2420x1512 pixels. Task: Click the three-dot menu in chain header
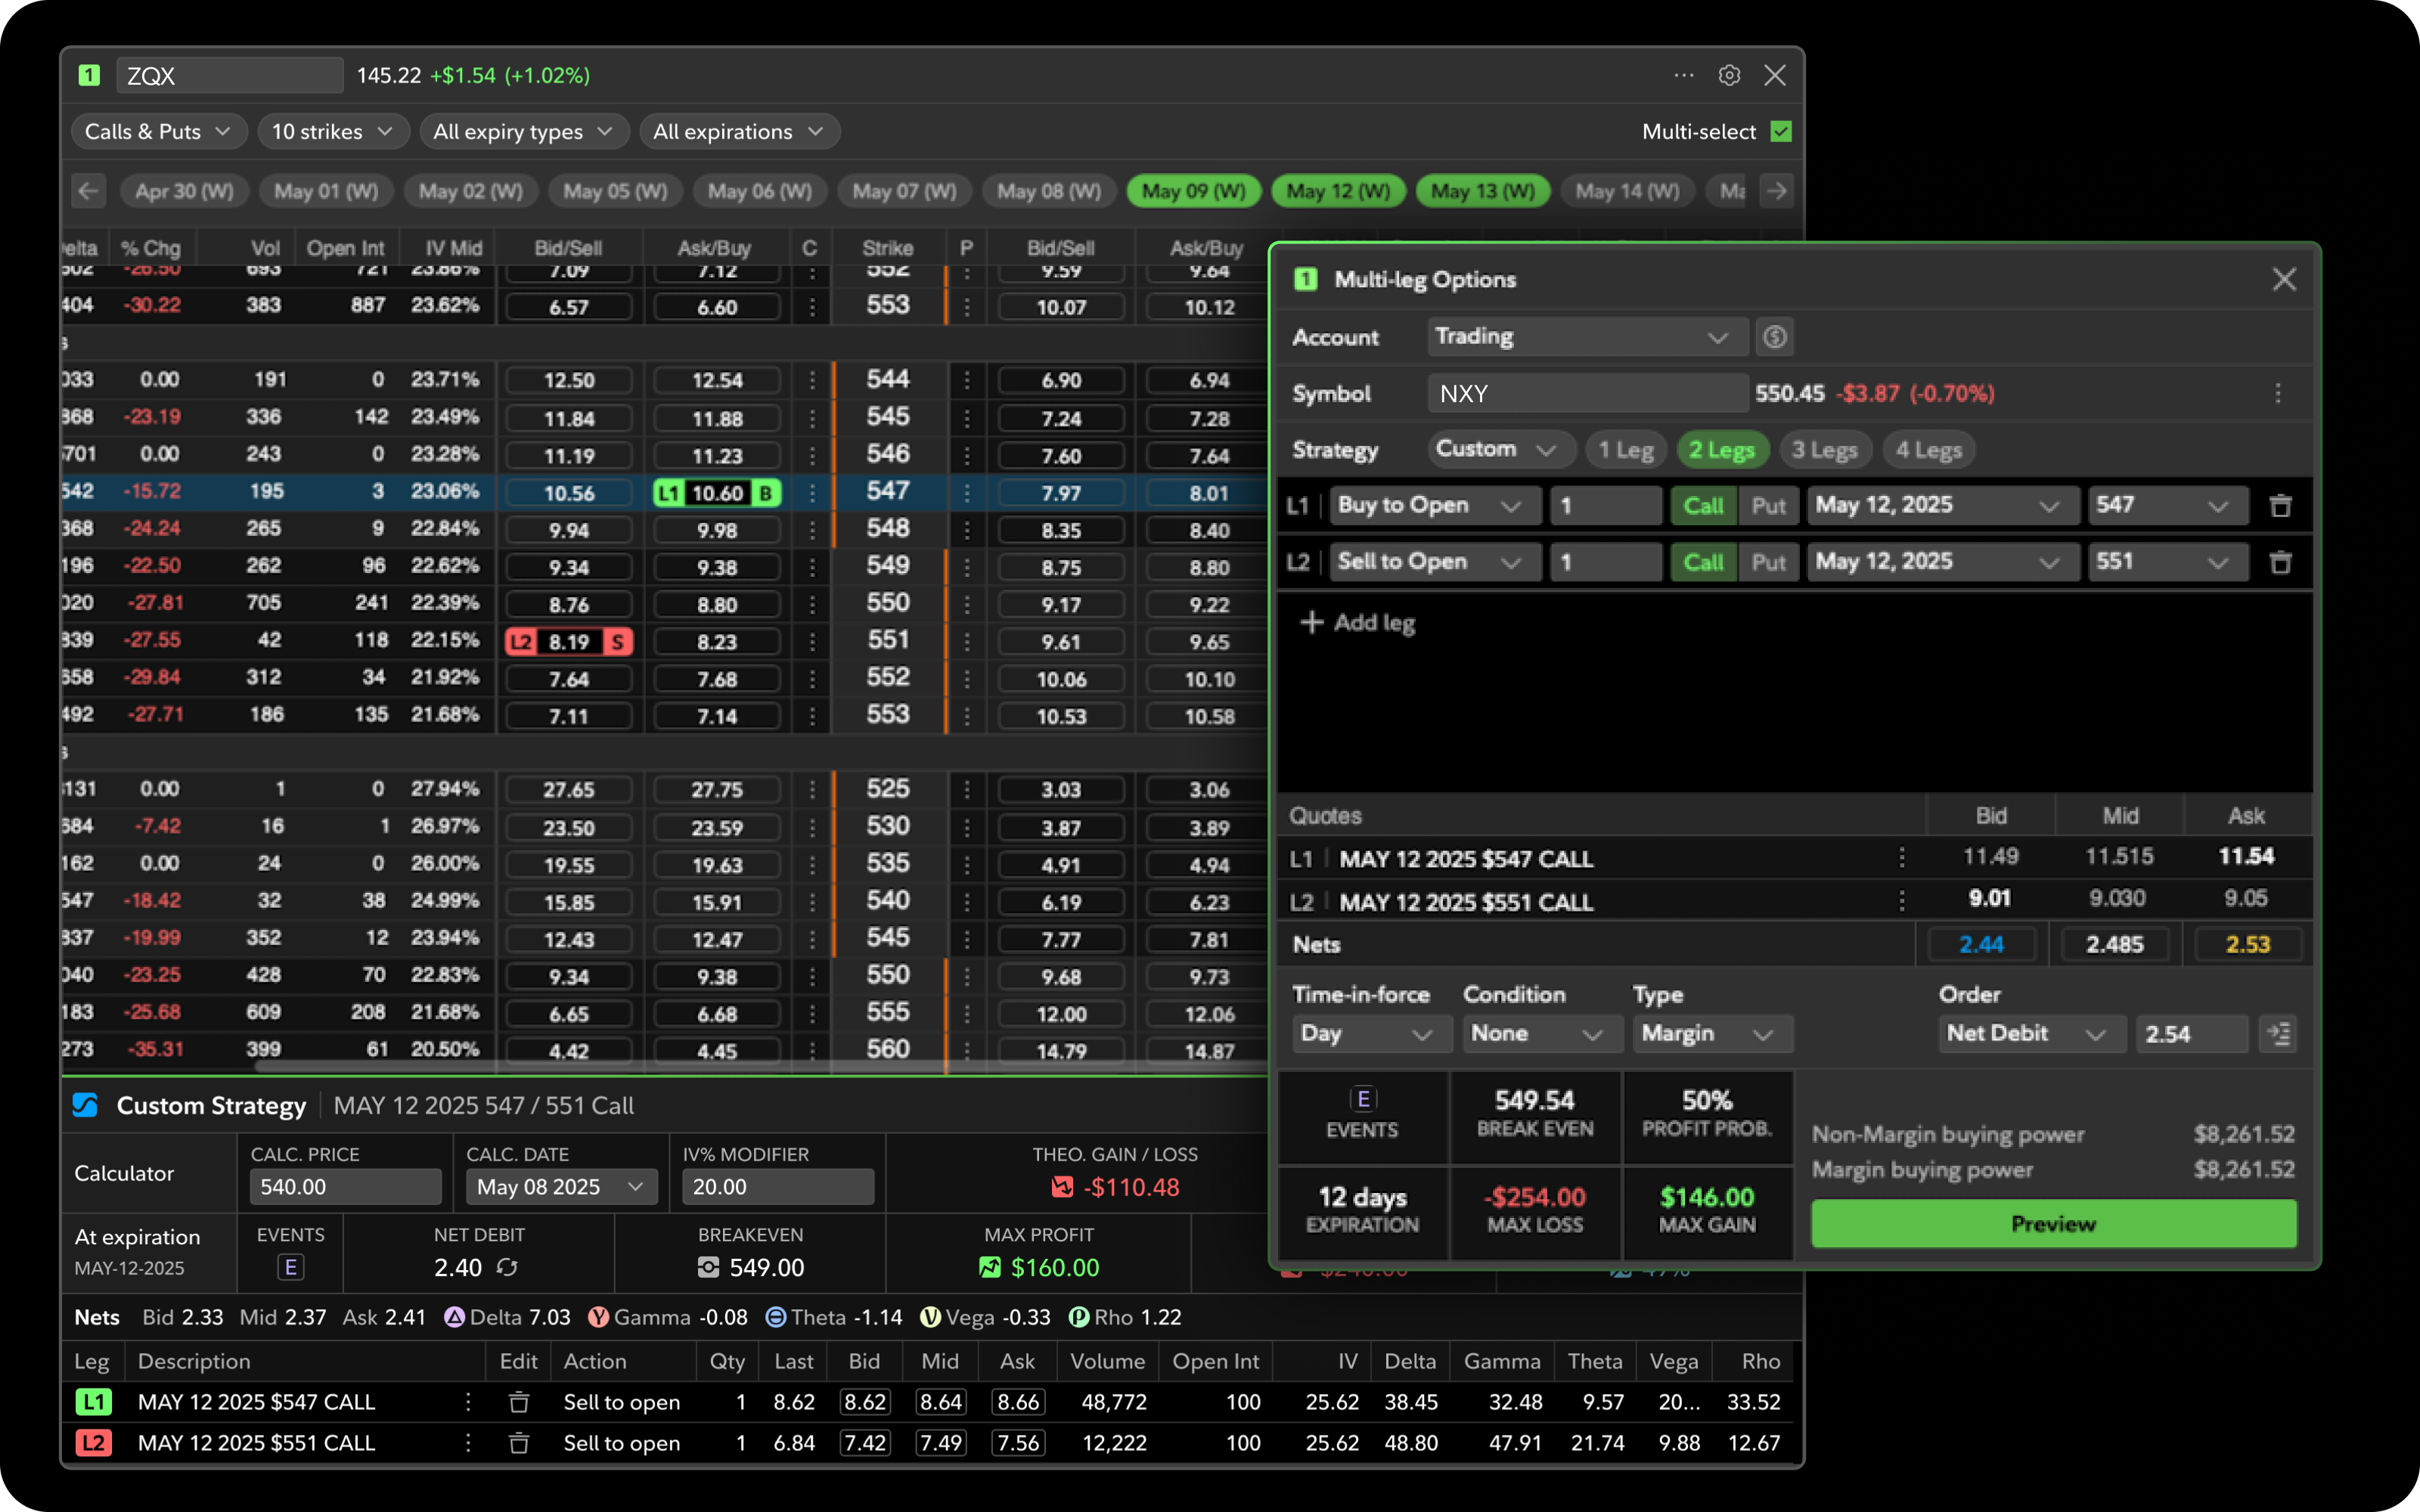pos(1684,76)
